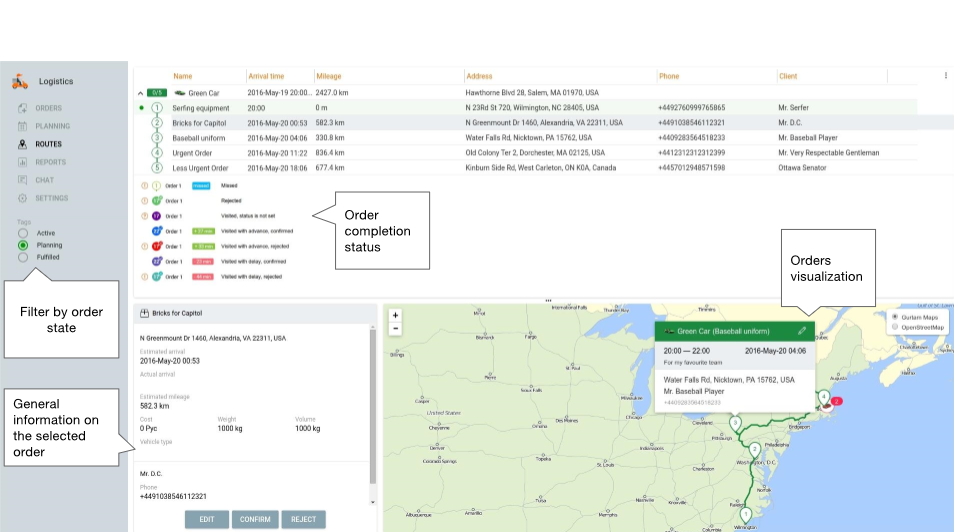The height and width of the screenshot is (532, 954).
Task: Open the Settings gear icon
Action: 23,198
